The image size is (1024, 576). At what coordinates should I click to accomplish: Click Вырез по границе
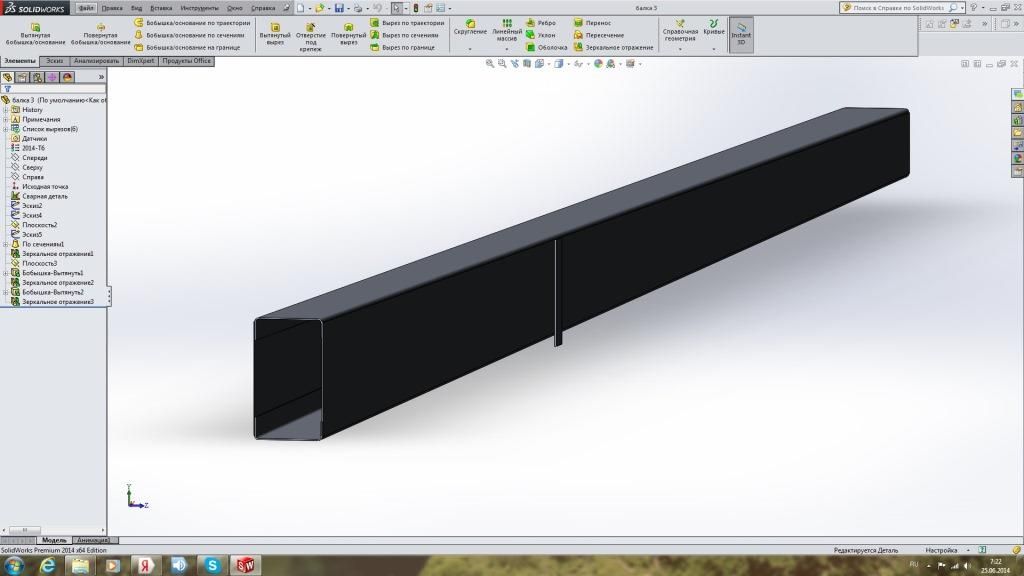(402, 48)
